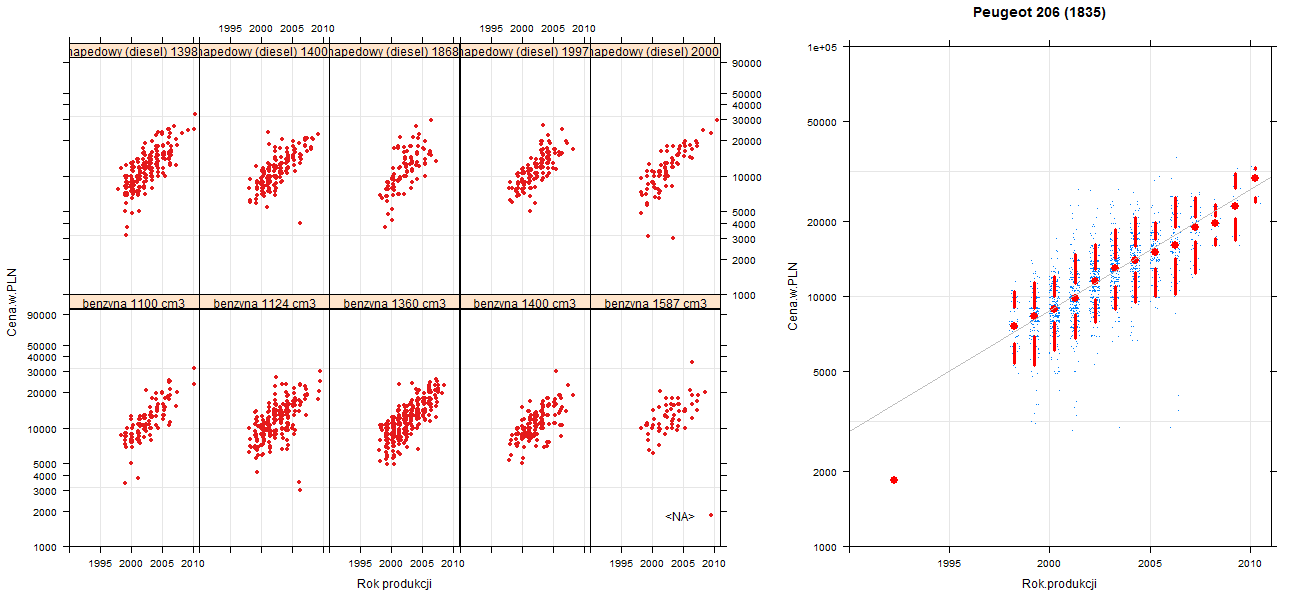
Task: Click the isolated red outlier point before 1995 in Peugeot 206 chart
Action: [893, 480]
